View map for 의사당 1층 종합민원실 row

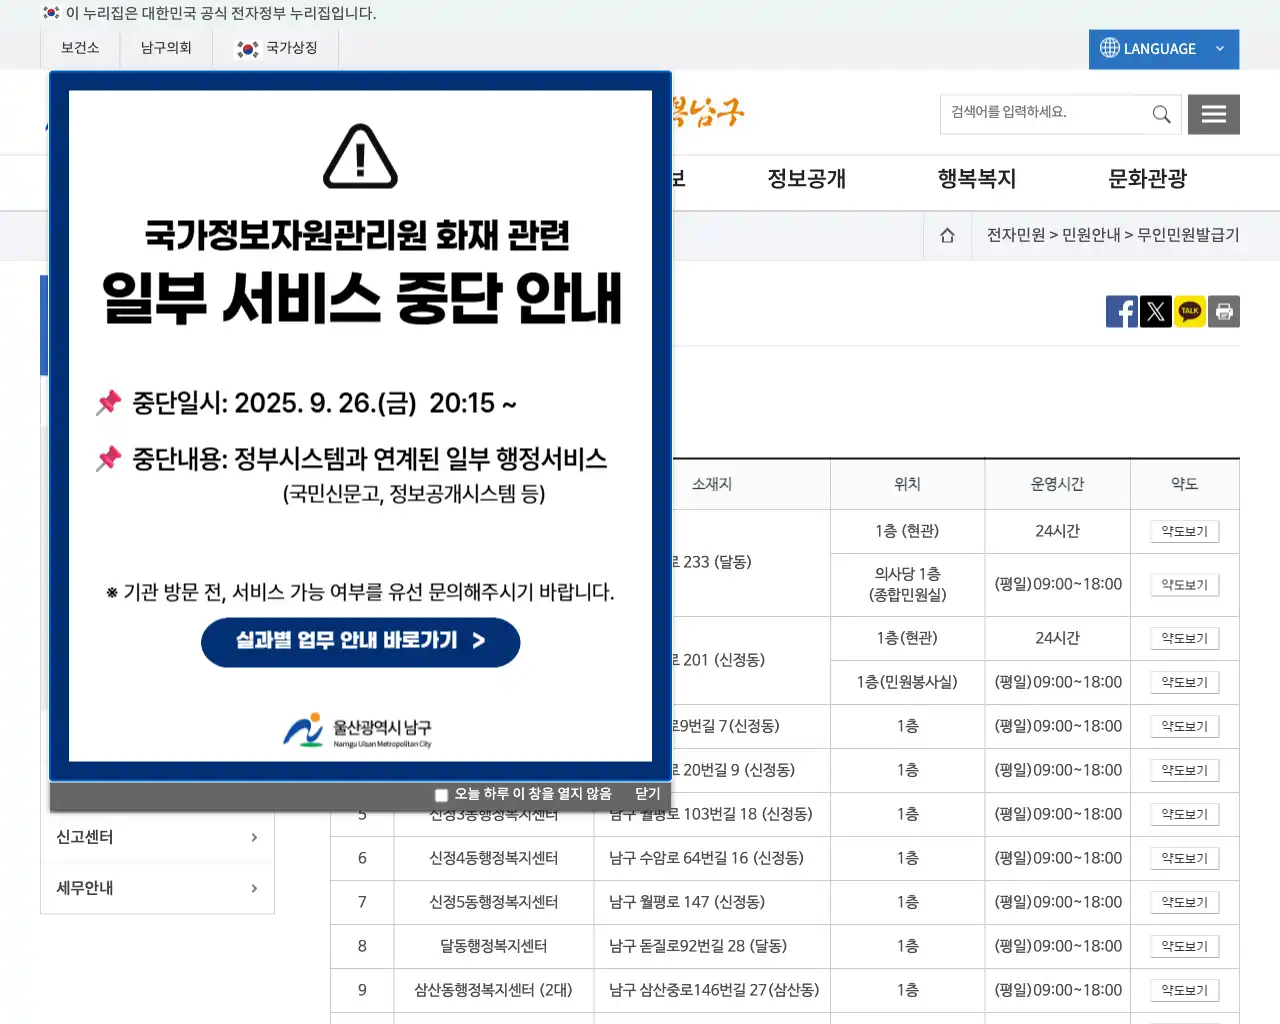pyautogui.click(x=1184, y=585)
